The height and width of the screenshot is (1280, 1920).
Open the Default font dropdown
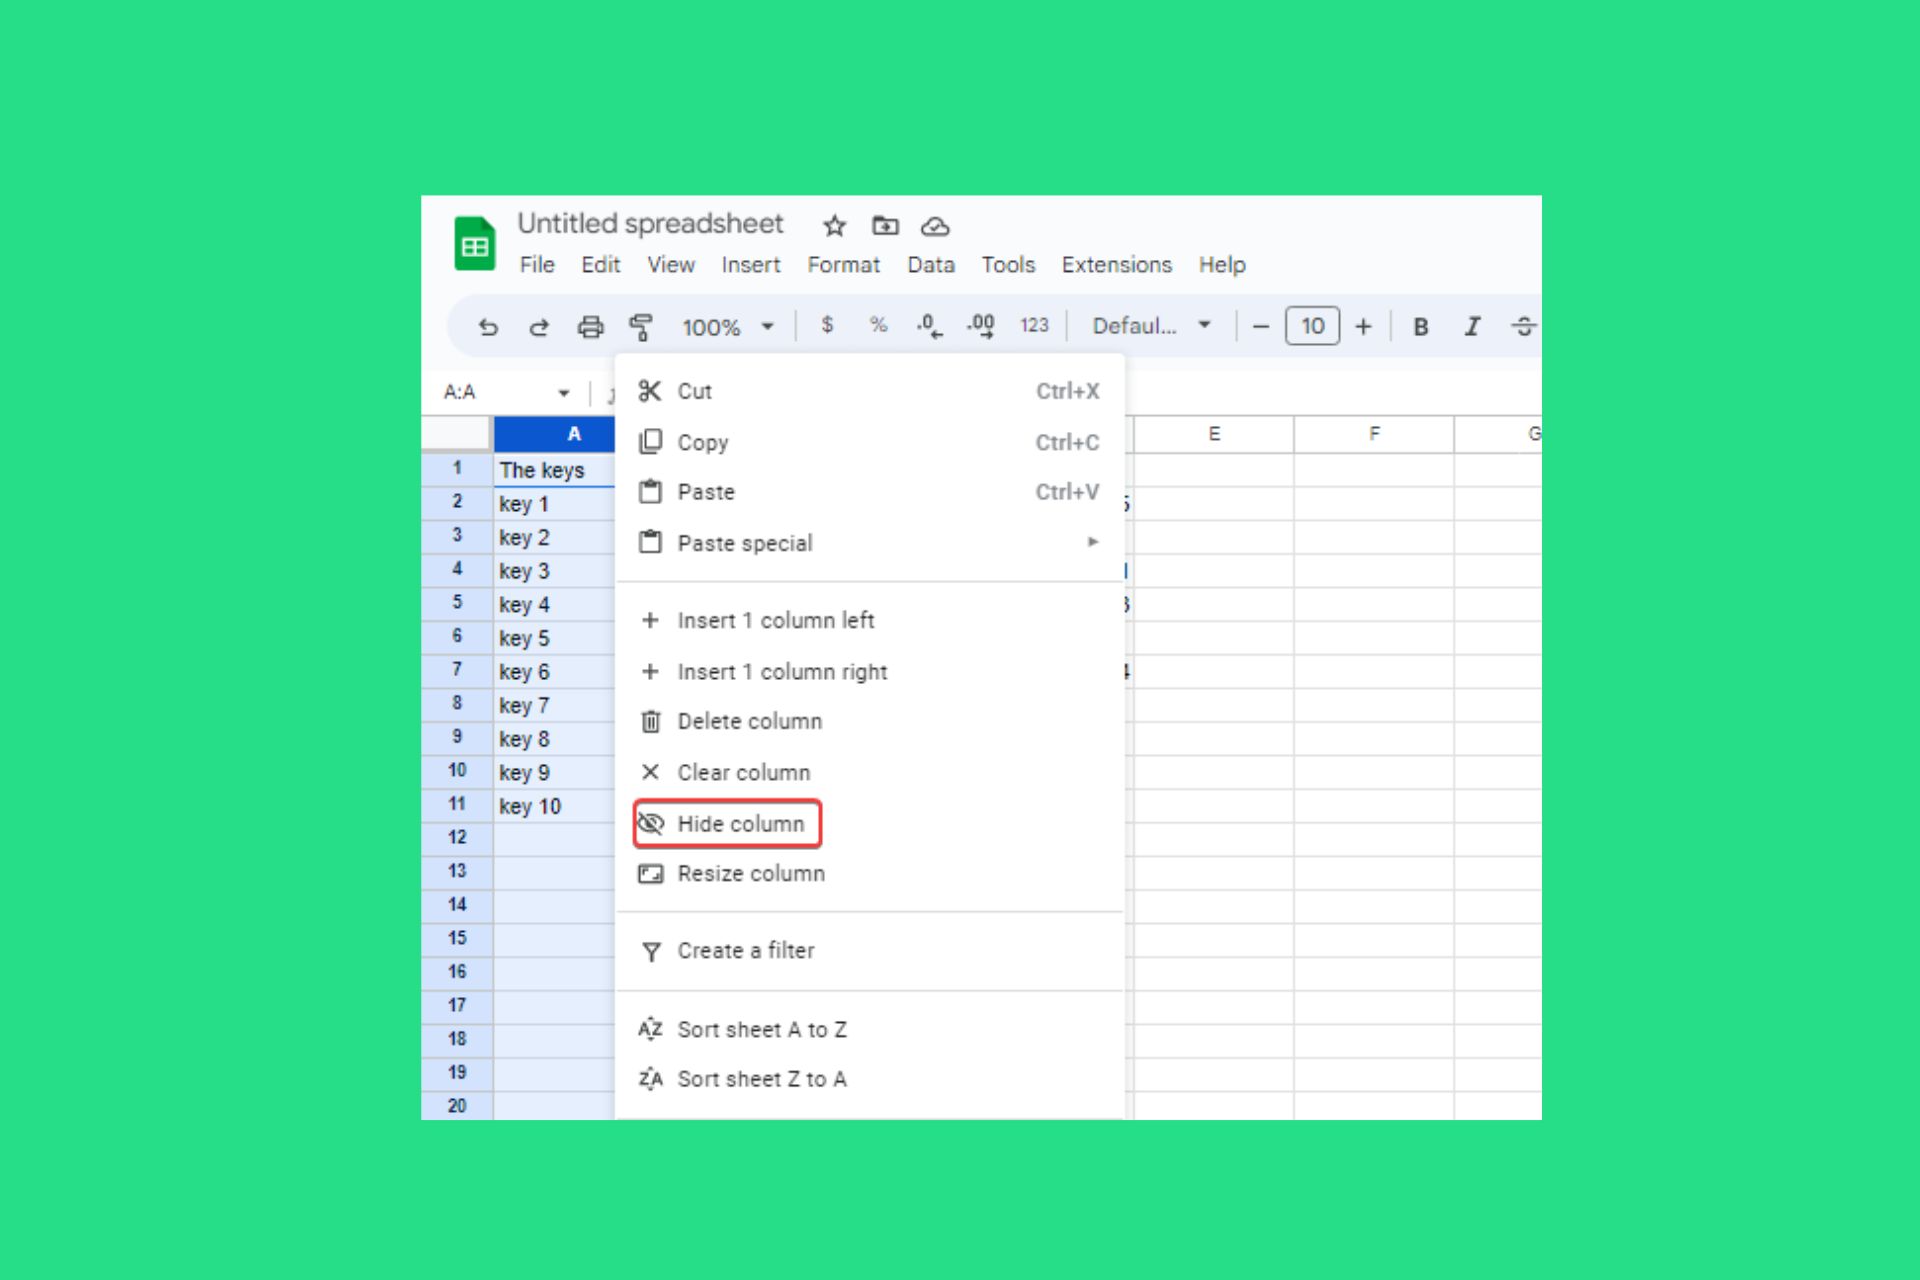point(1152,326)
